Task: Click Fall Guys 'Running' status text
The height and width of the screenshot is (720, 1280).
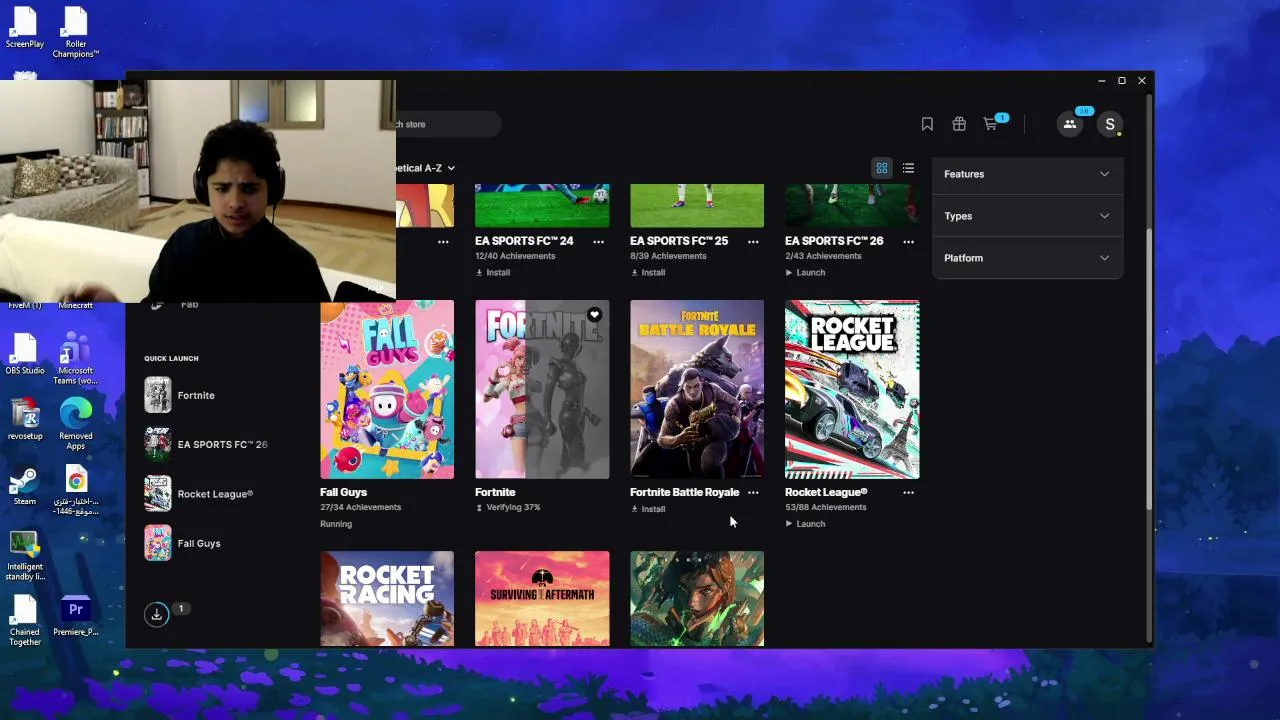Action: pyautogui.click(x=336, y=524)
